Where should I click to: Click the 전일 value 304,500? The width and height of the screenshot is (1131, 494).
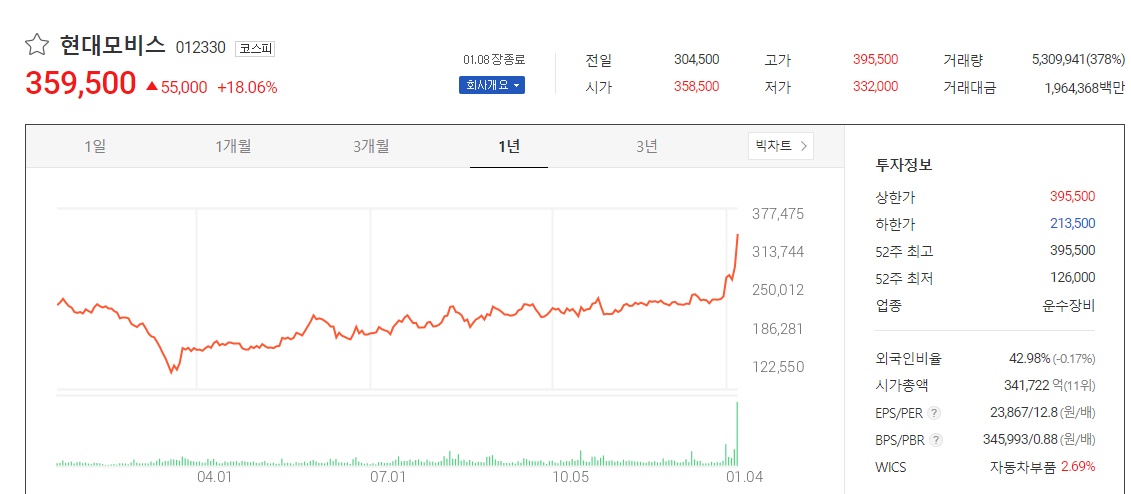click(696, 59)
